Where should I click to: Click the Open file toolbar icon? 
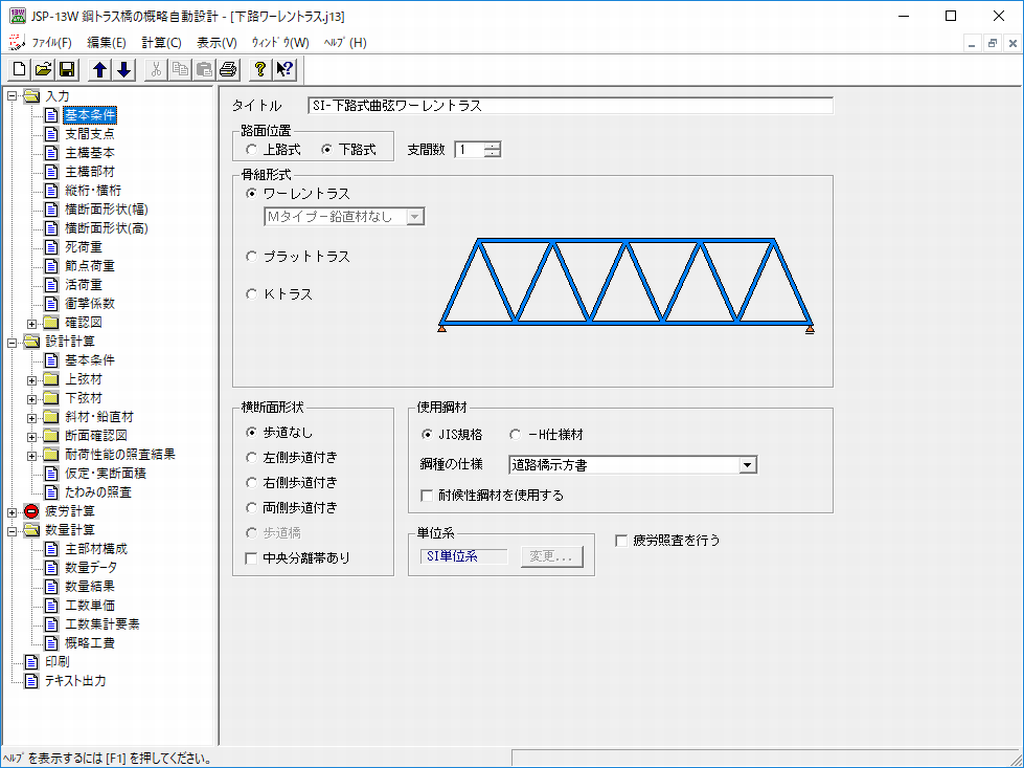pyautogui.click(x=43, y=69)
